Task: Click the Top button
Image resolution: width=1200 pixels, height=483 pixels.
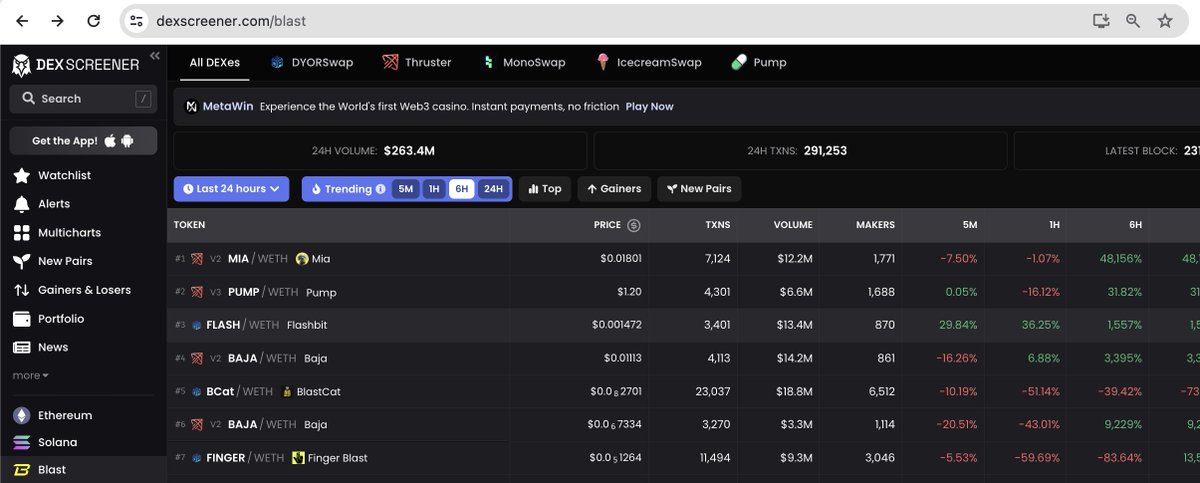Action: click(545, 188)
